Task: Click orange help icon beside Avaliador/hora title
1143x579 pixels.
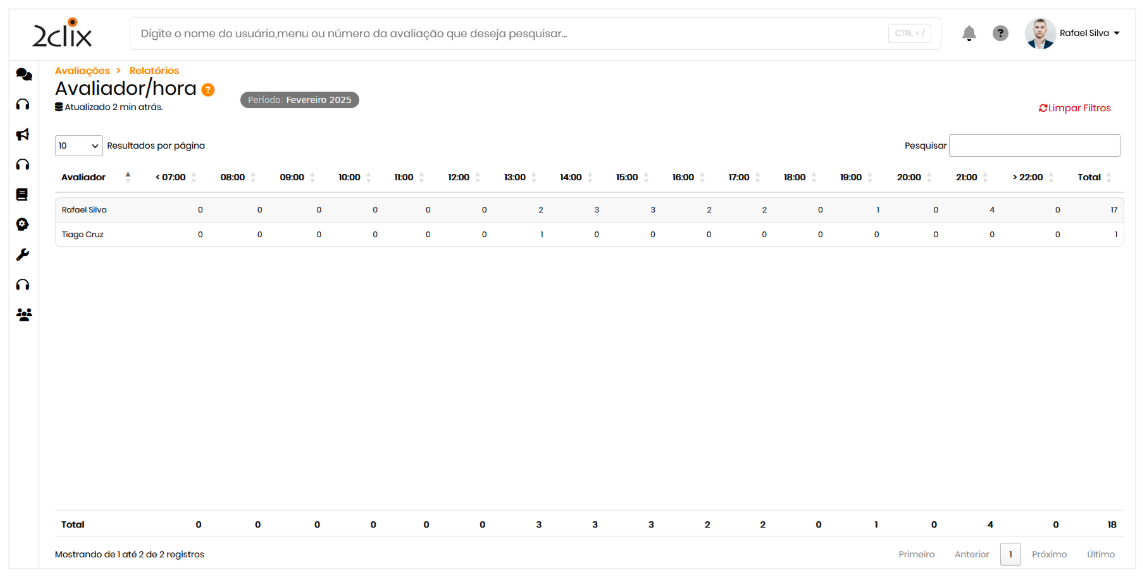Action: (208, 90)
